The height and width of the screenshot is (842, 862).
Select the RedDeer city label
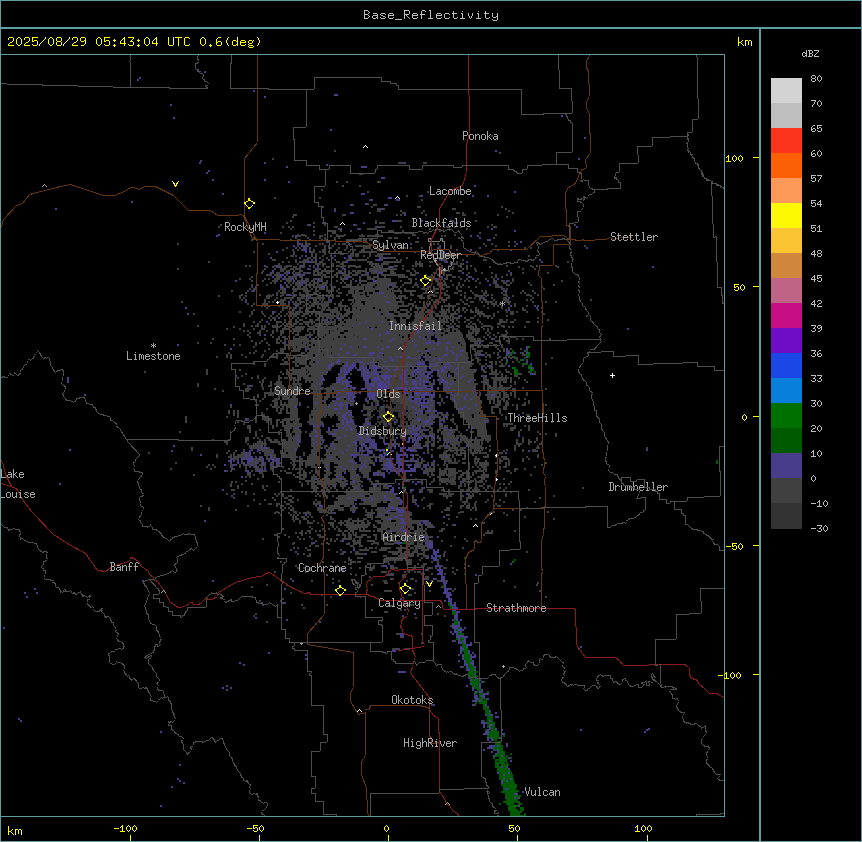441,255
